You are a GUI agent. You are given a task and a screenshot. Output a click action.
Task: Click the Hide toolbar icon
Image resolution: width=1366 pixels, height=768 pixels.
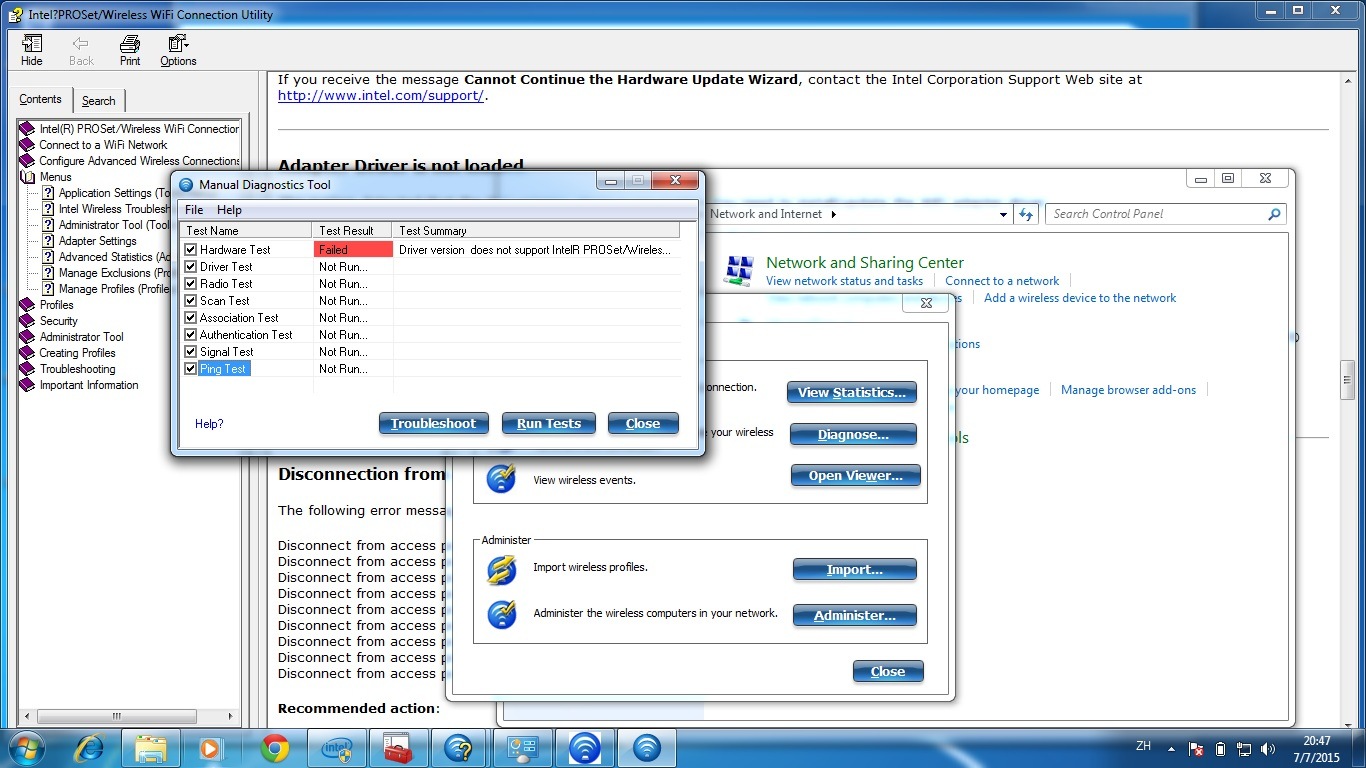(32, 50)
